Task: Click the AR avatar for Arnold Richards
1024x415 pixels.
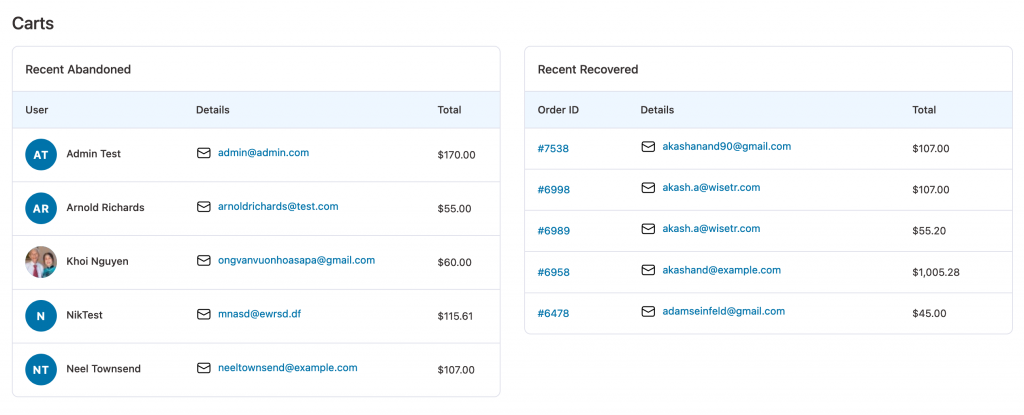Action: coord(40,208)
